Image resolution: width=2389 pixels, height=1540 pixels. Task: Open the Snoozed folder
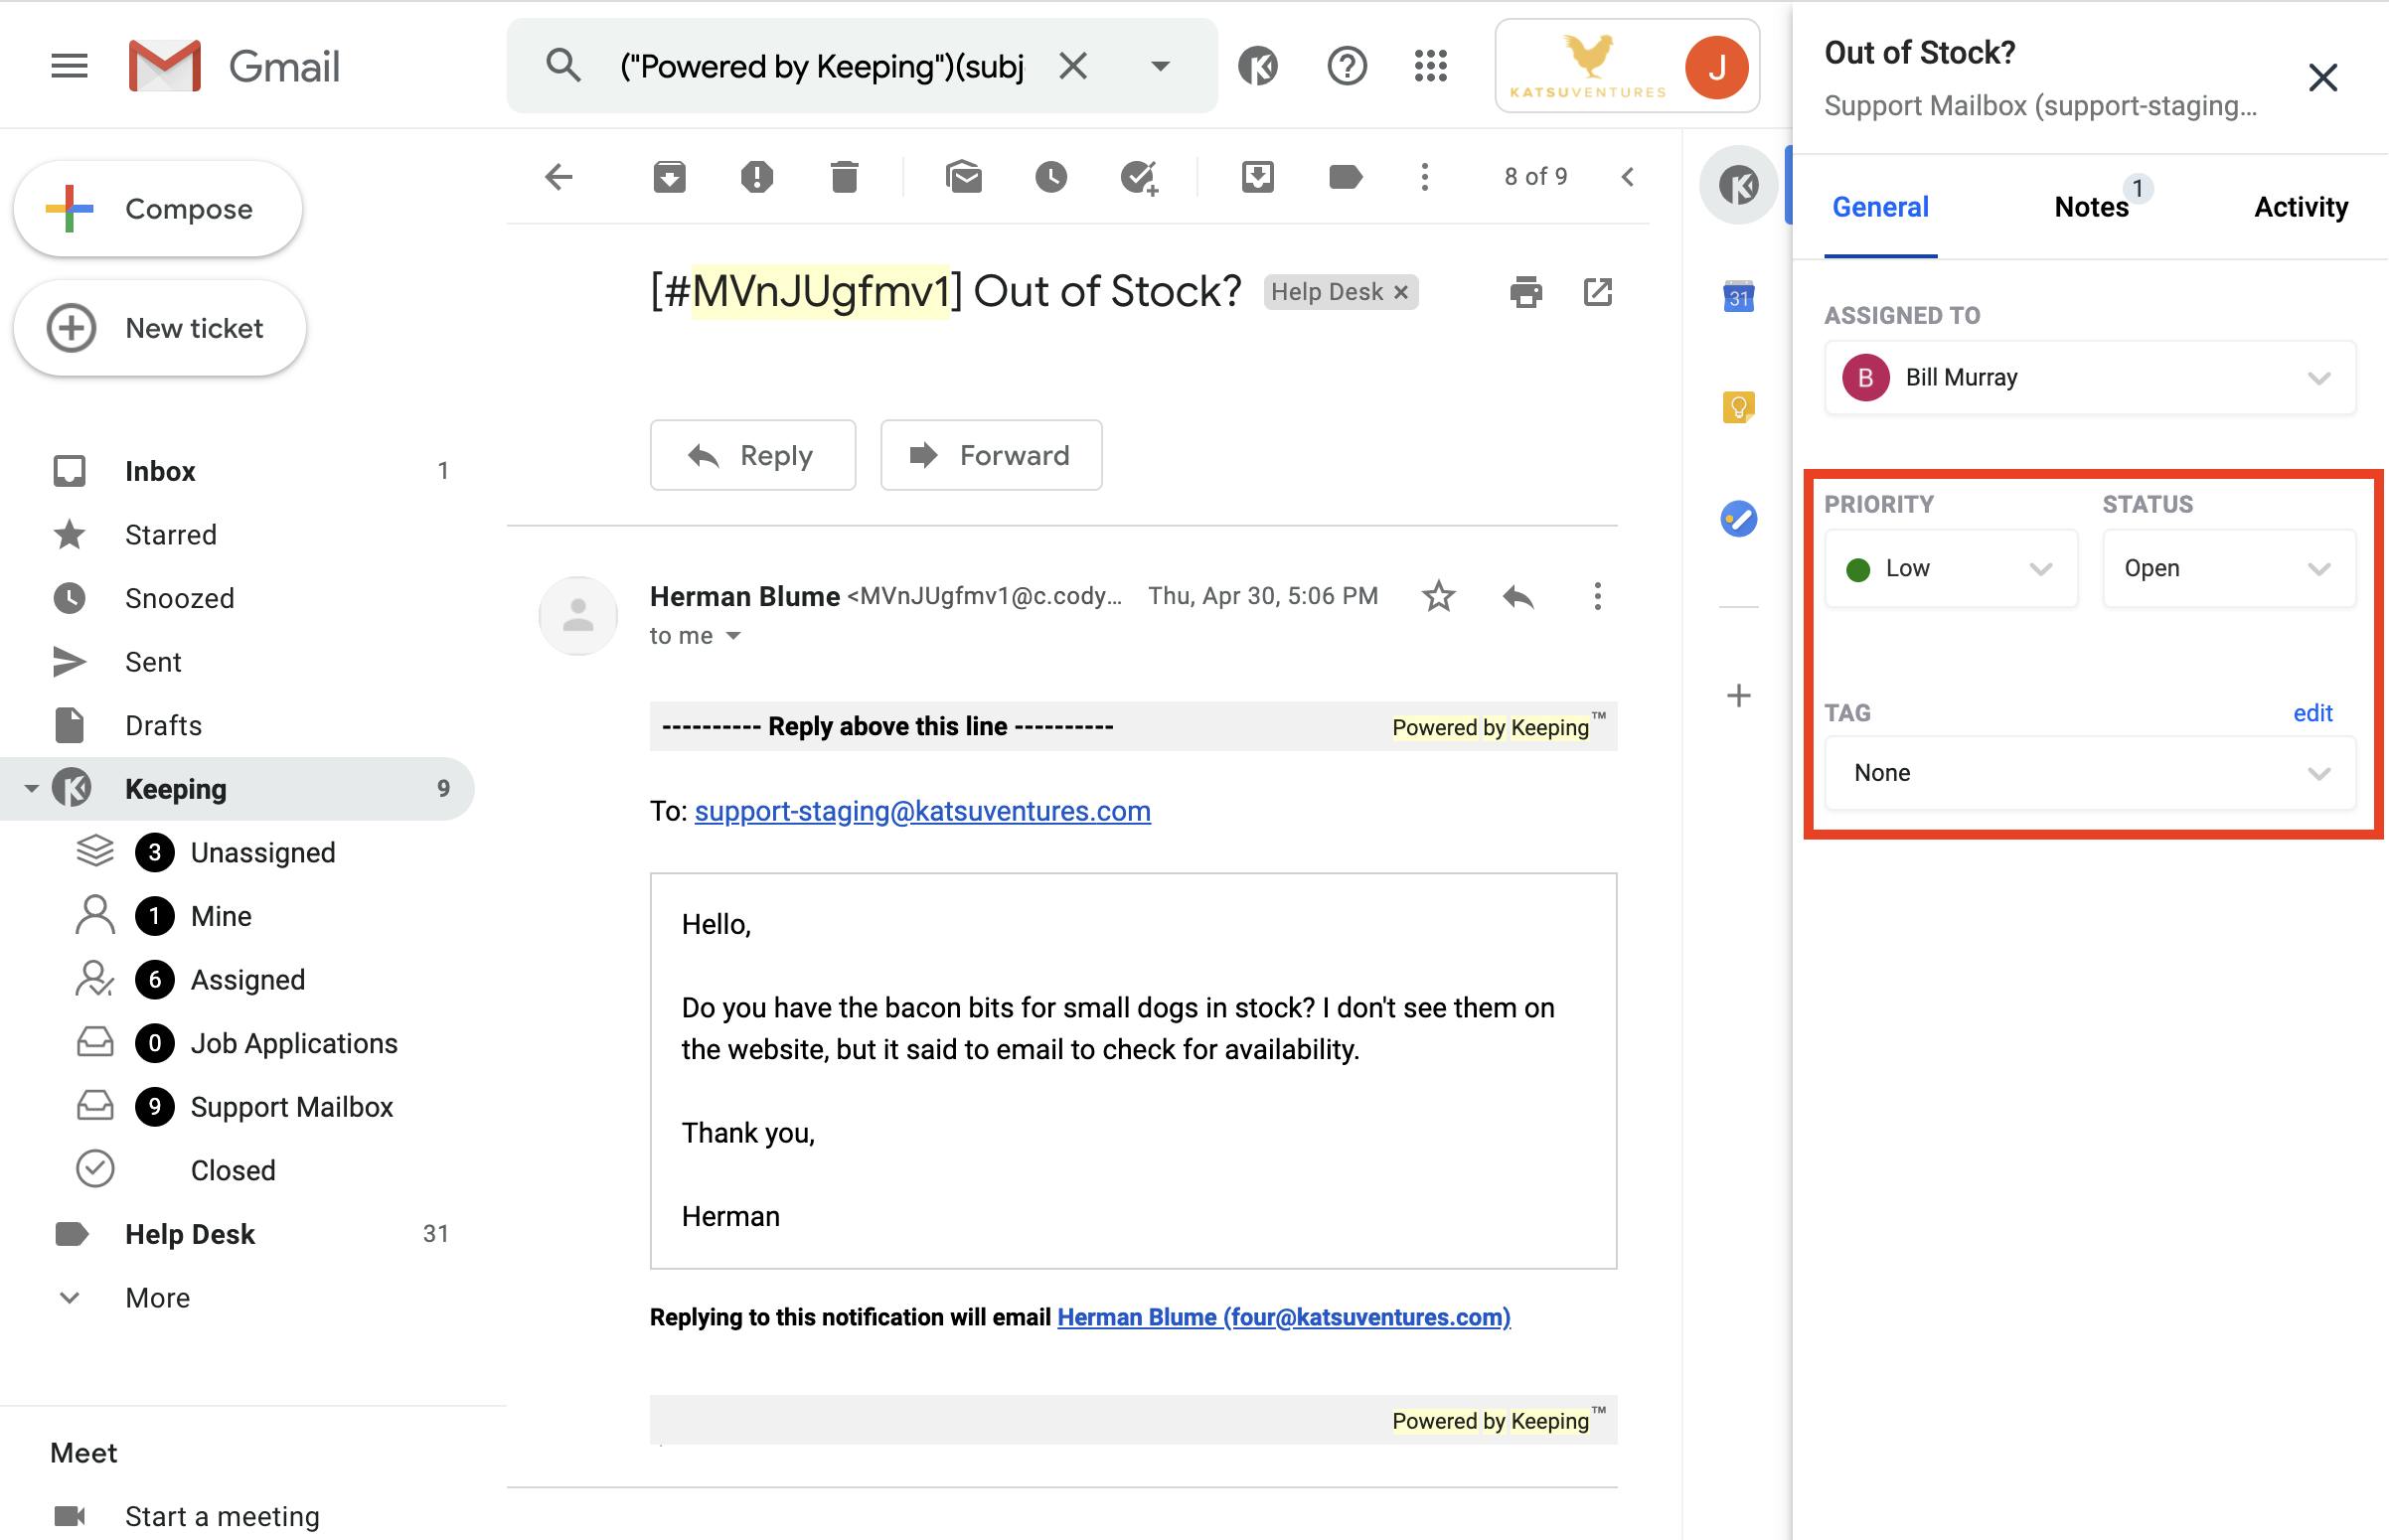237,598
